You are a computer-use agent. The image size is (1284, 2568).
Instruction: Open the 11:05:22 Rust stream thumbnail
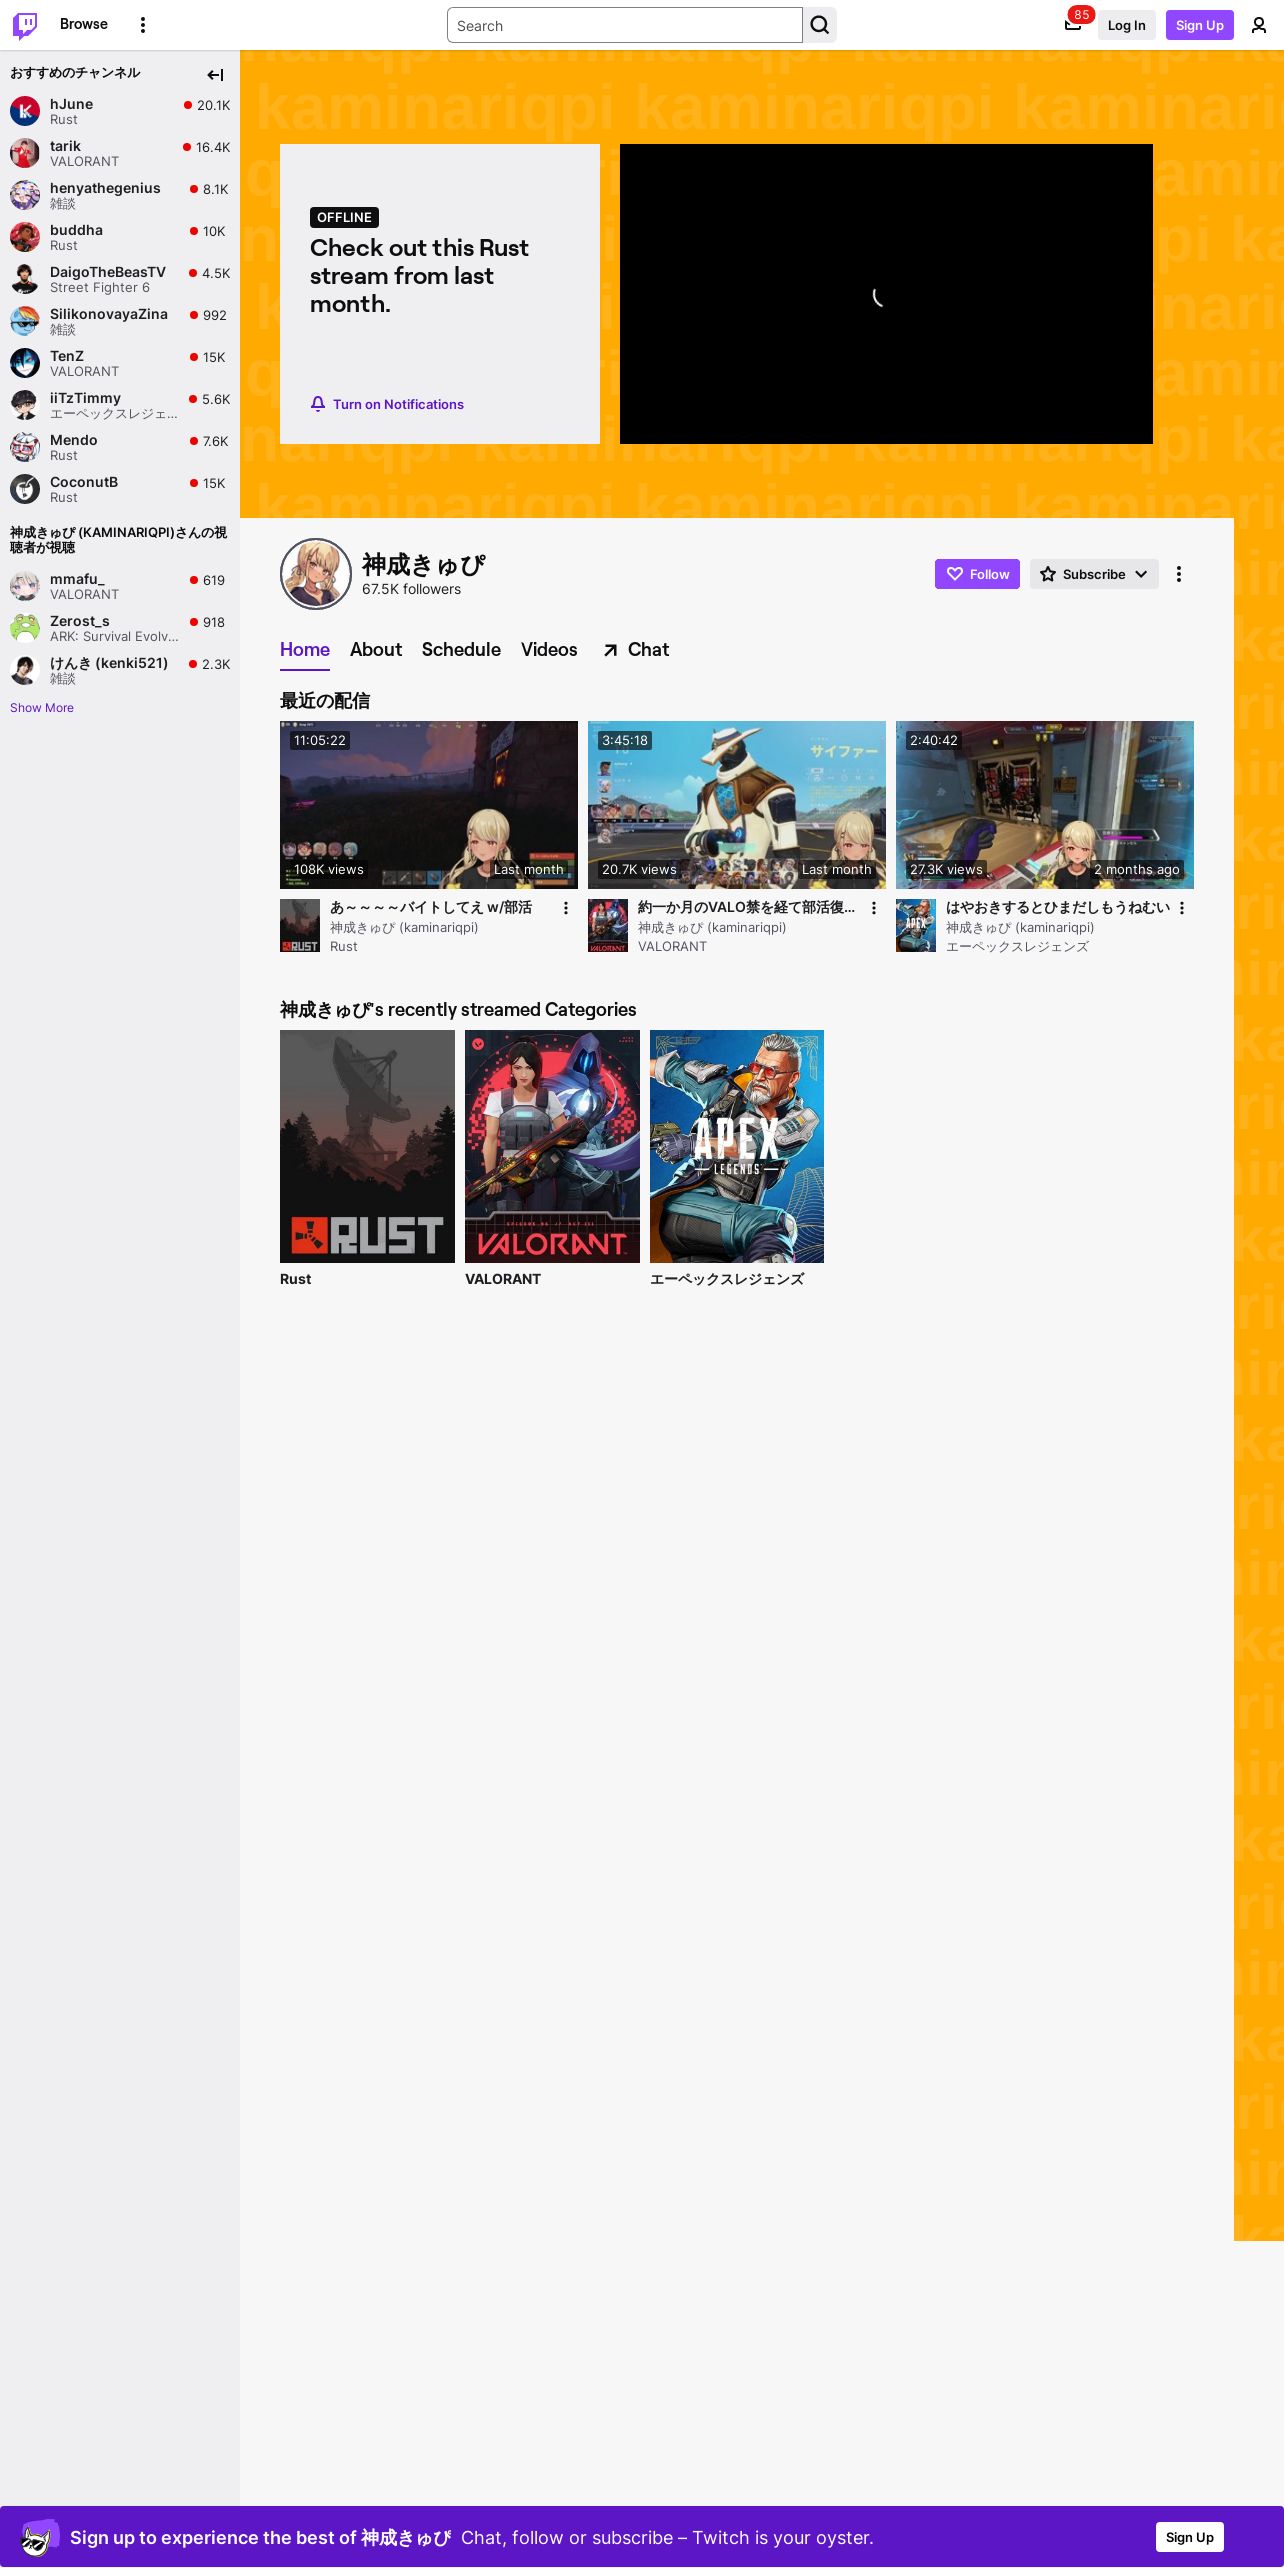click(x=429, y=805)
